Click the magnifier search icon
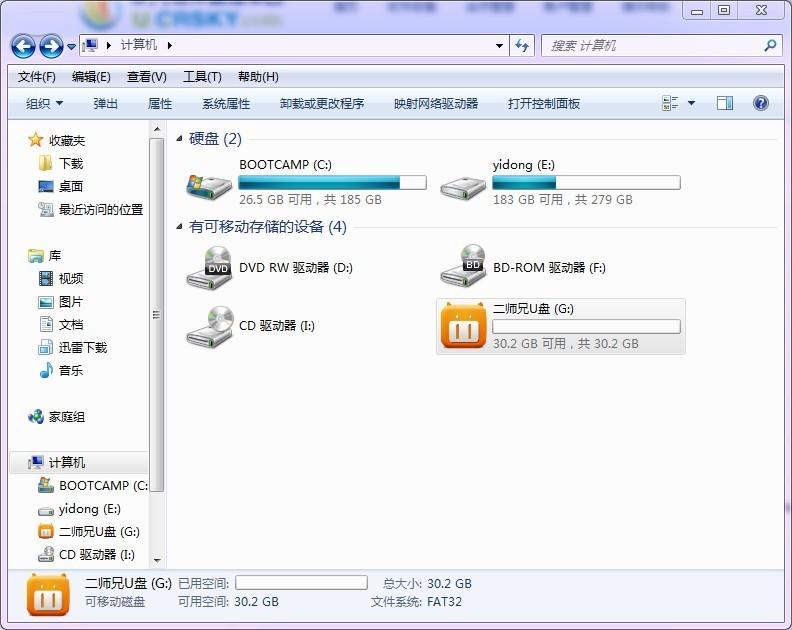 point(770,45)
